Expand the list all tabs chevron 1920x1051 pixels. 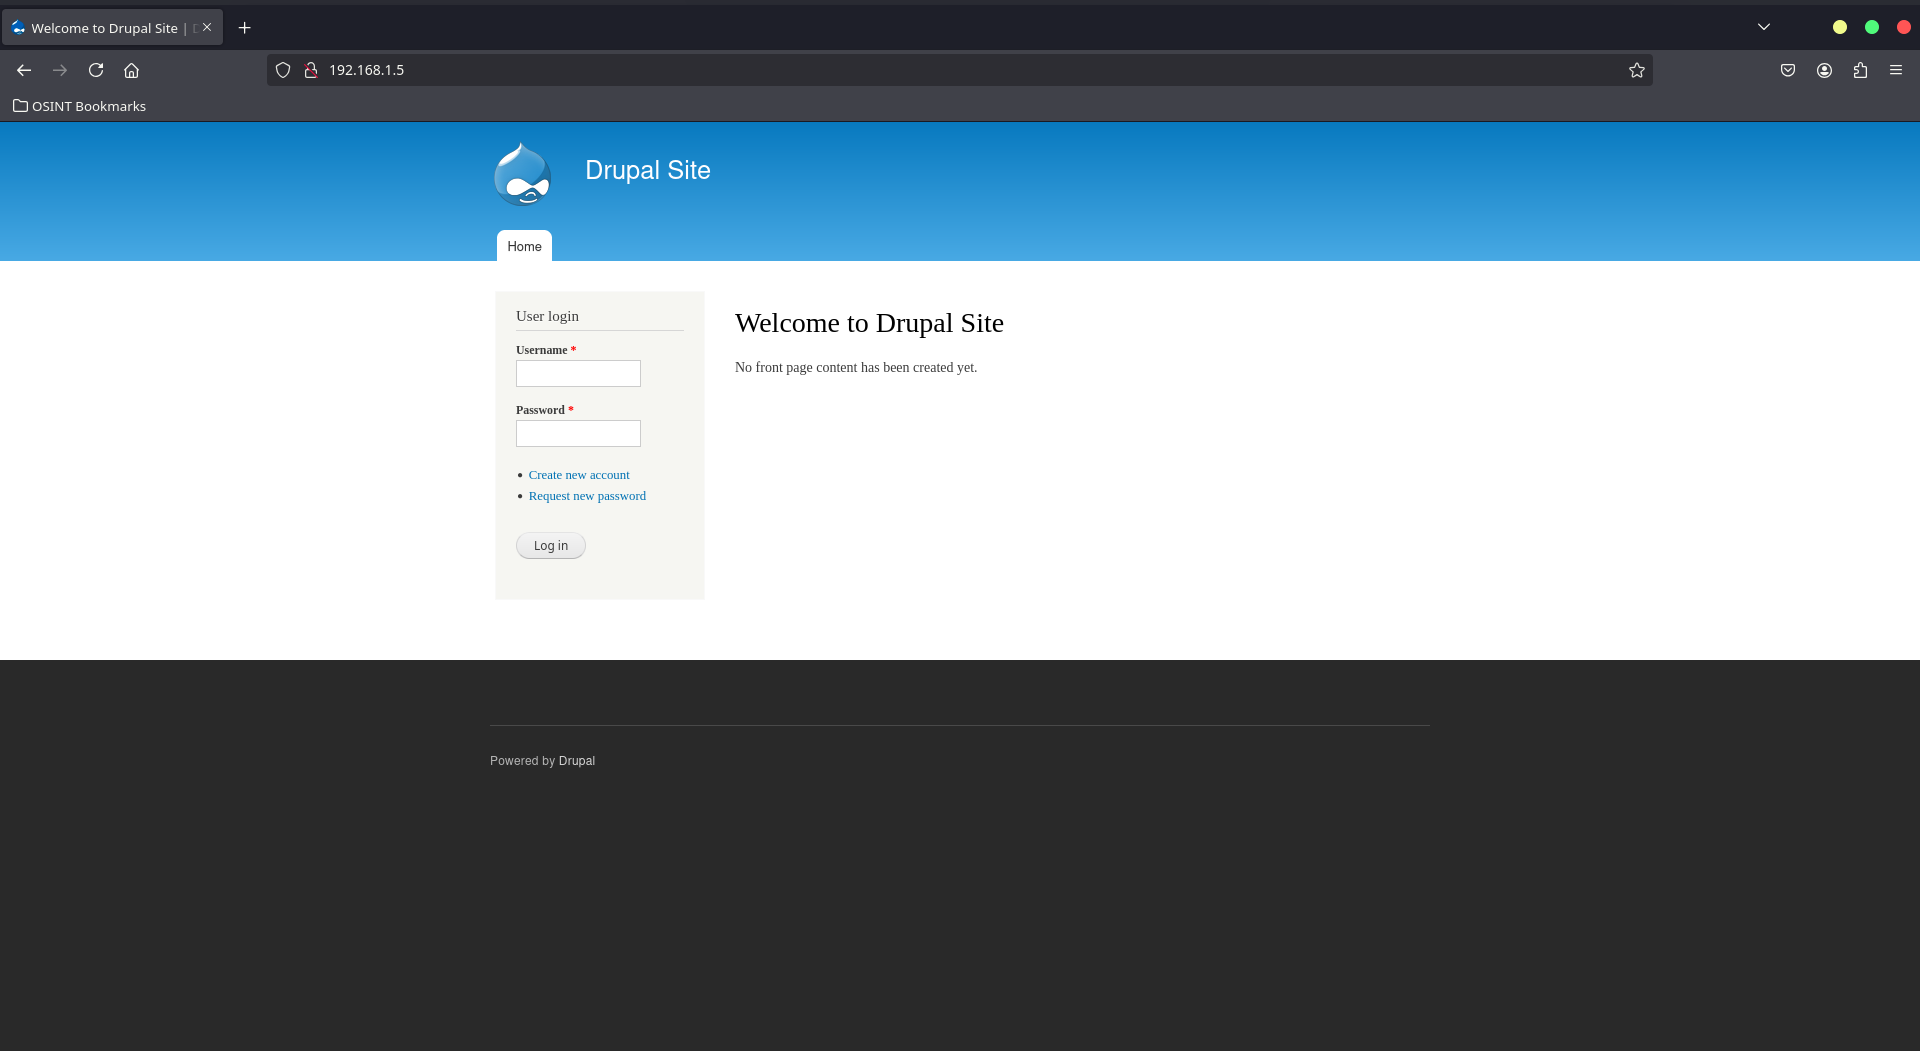point(1764,27)
